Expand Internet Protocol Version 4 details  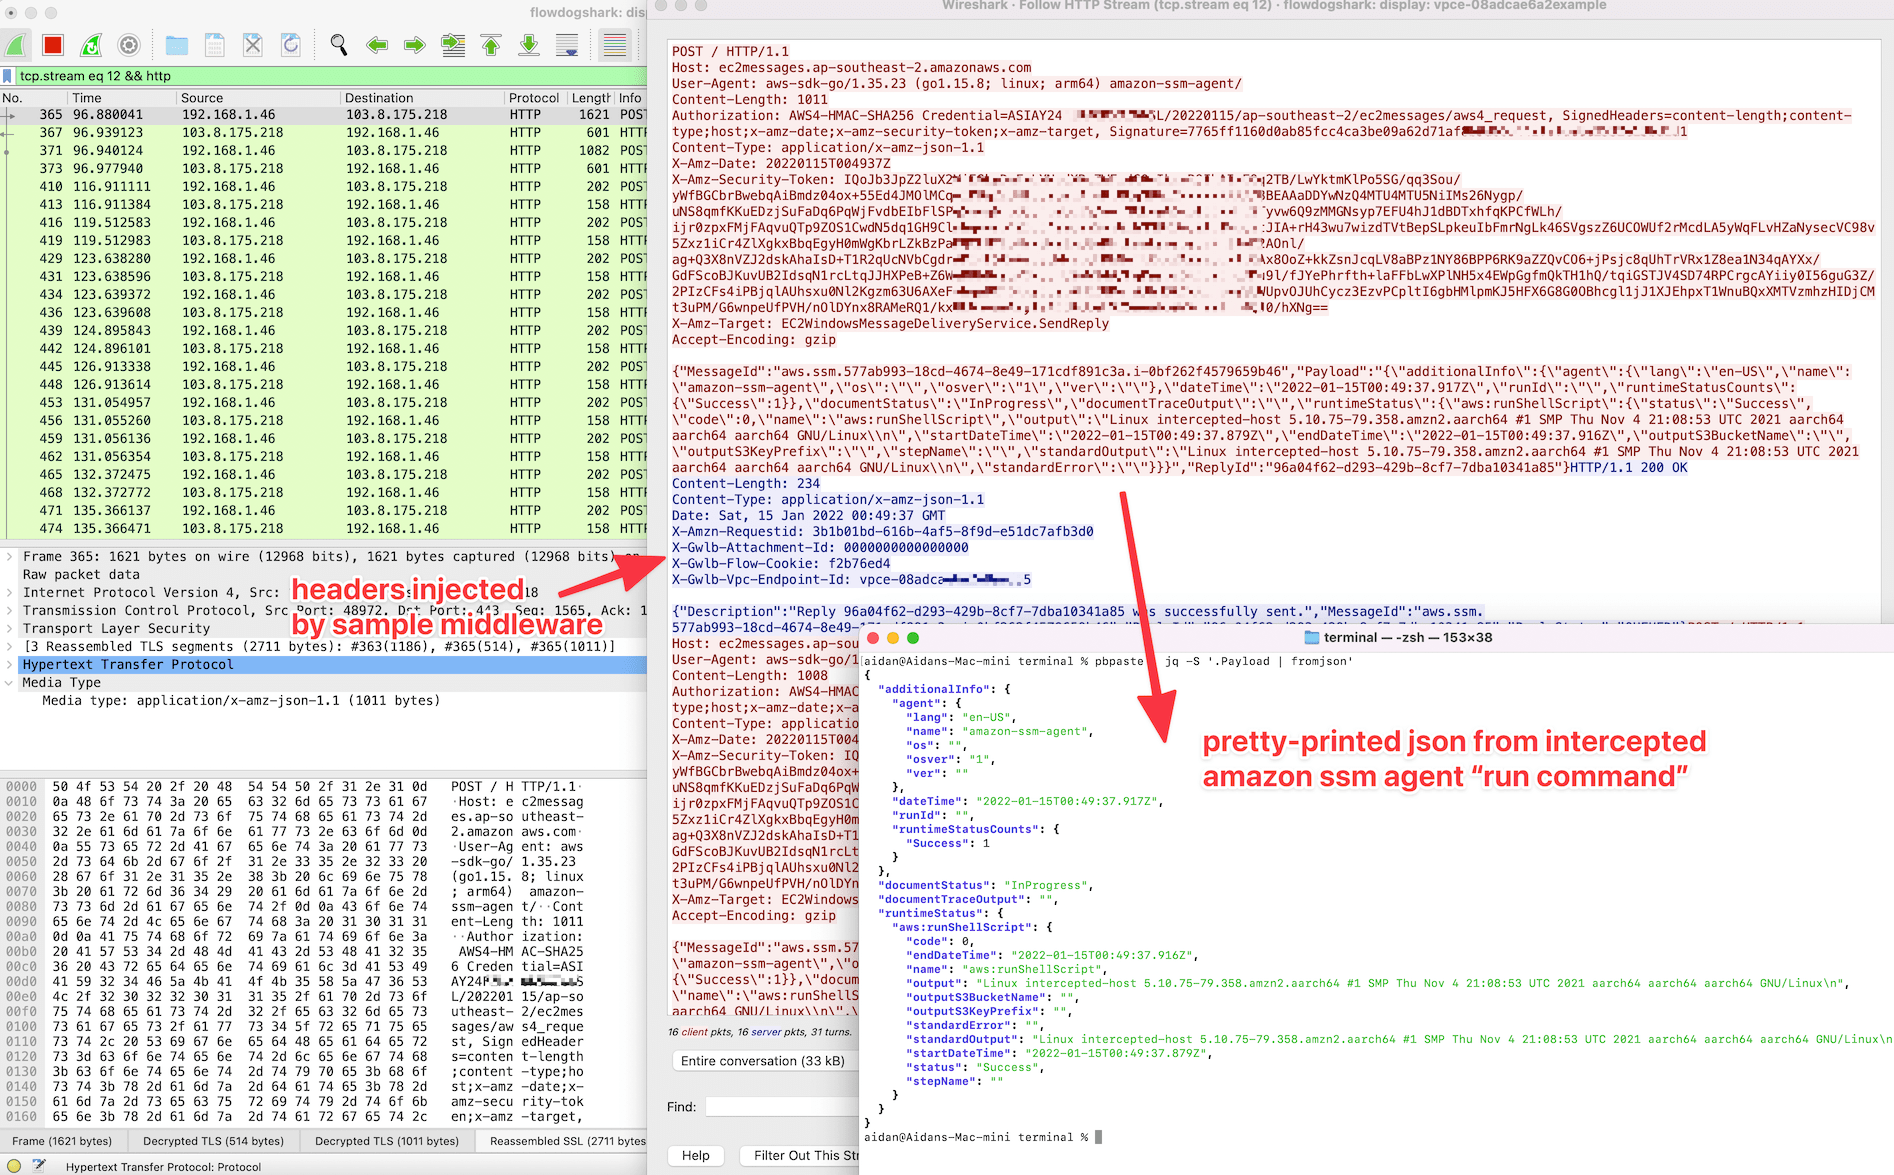pyautogui.click(x=9, y=593)
